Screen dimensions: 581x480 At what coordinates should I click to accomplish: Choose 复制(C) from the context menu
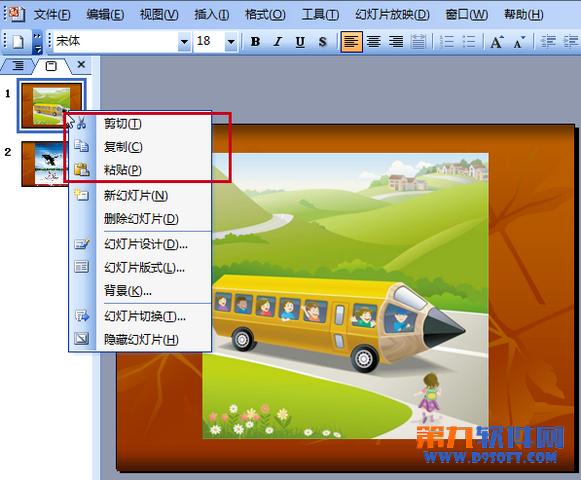pos(123,147)
